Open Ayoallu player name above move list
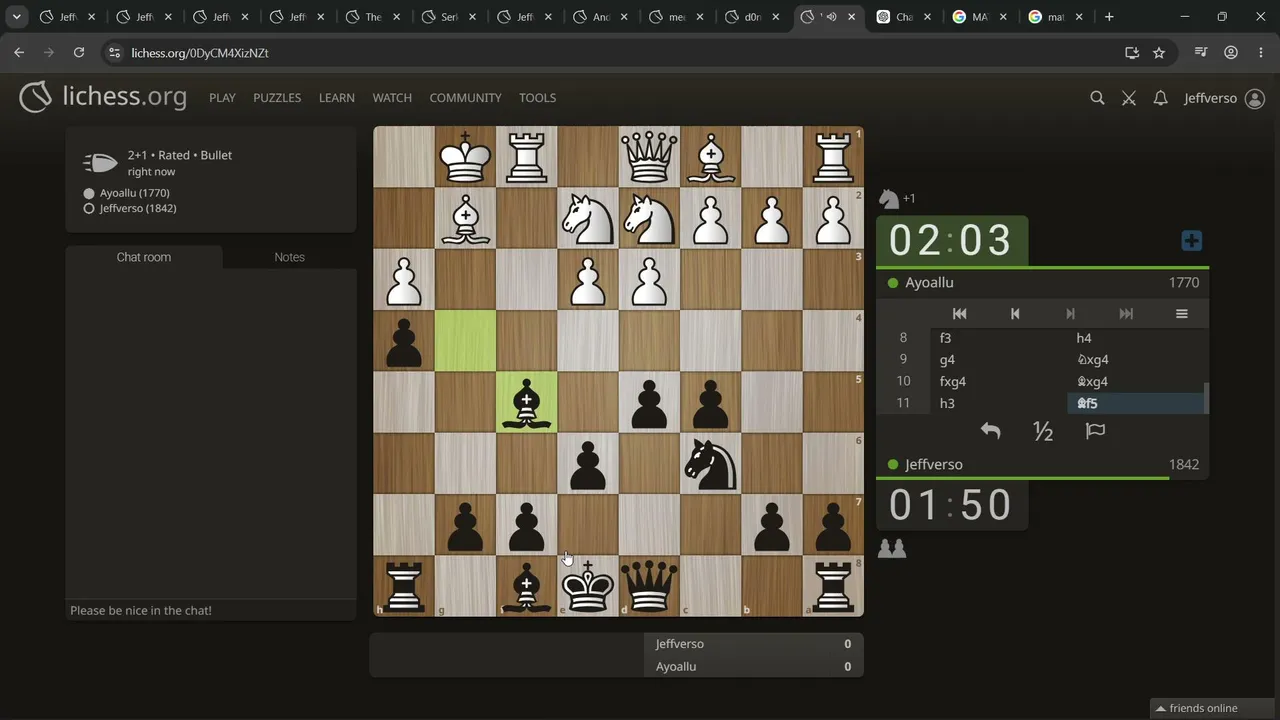This screenshot has width=1280, height=720. point(929,283)
